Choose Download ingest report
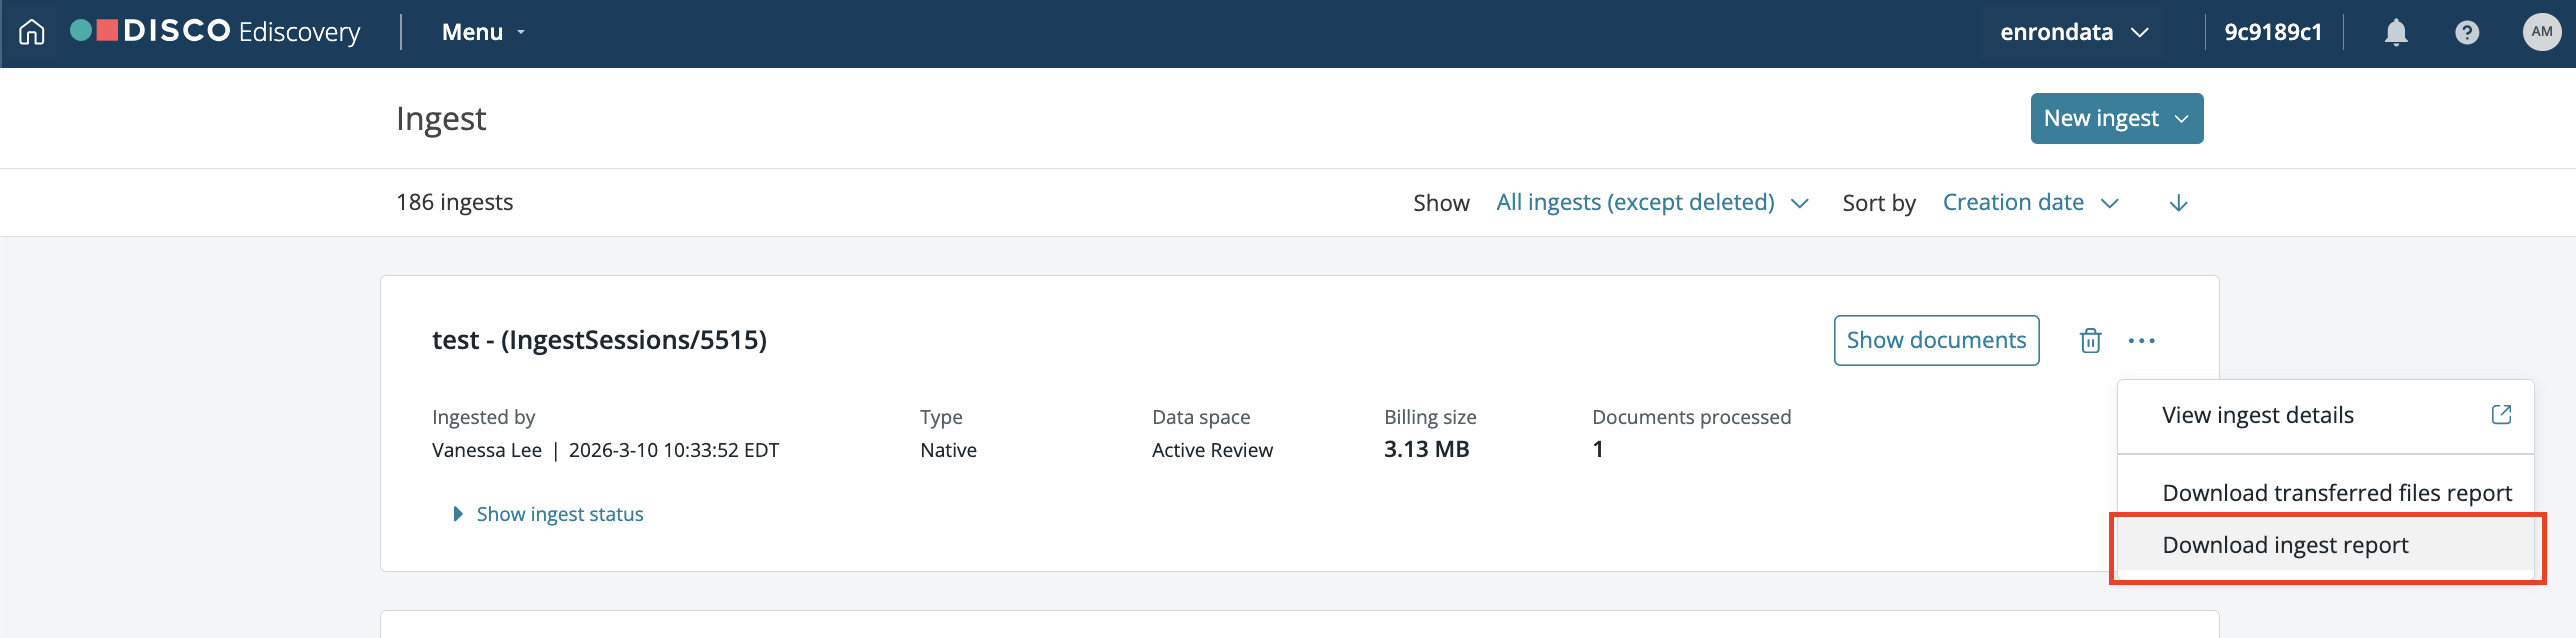Screen dimensions: 2576x638 pyautogui.click(x=2325, y=545)
